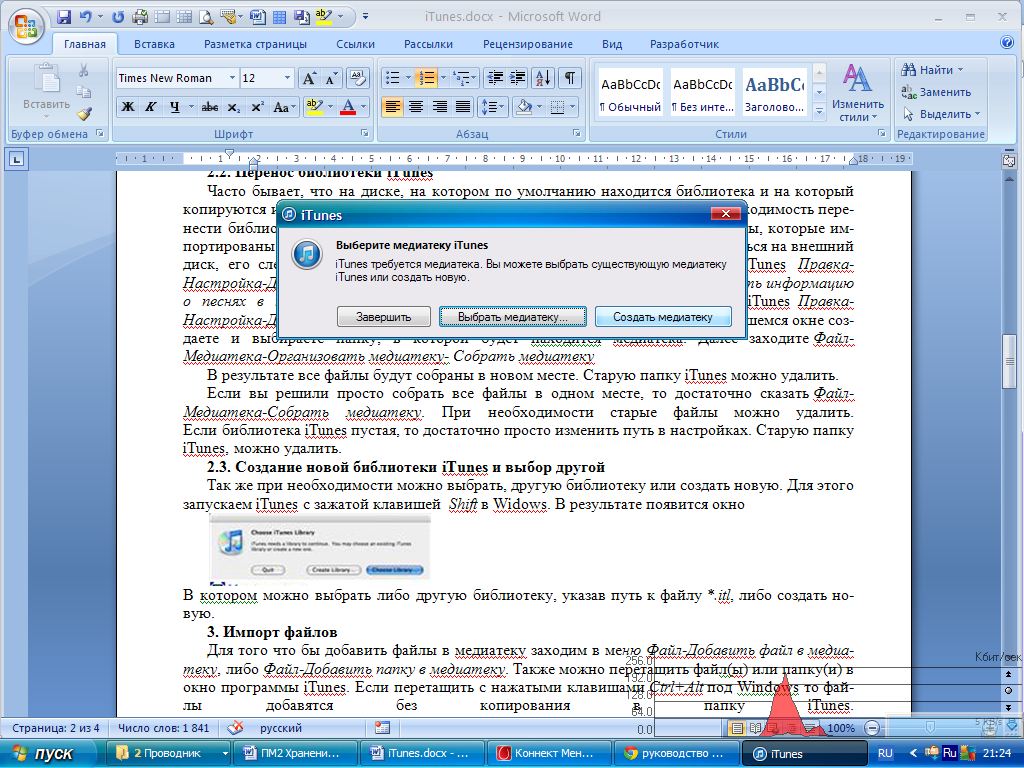Toggle numbered list button

click(x=427, y=78)
